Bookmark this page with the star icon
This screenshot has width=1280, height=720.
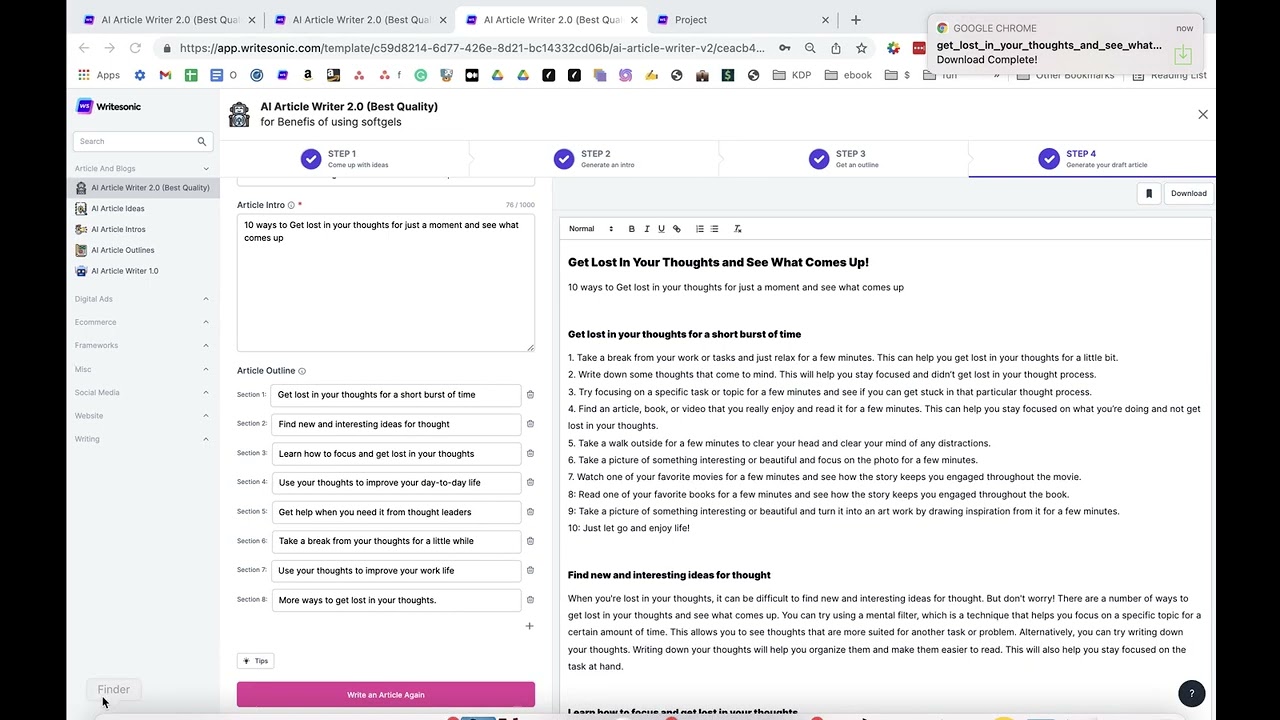pos(861,48)
